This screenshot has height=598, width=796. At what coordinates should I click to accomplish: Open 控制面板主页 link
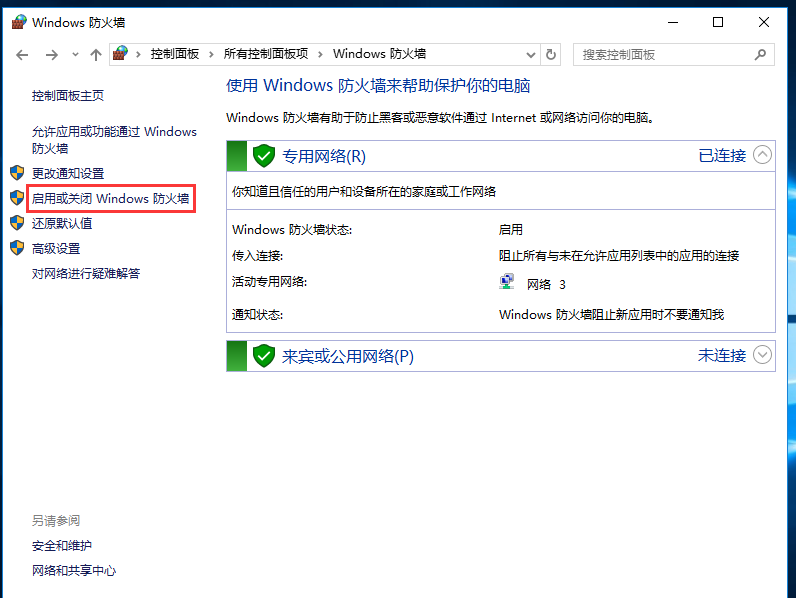(x=68, y=95)
